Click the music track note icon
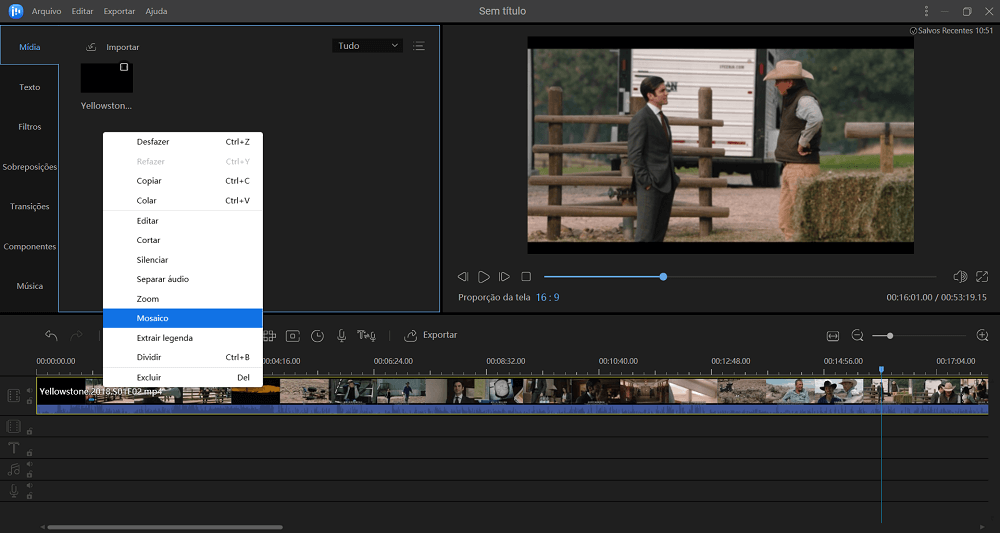Screen dimensions: 1000x533 [x=13, y=470]
